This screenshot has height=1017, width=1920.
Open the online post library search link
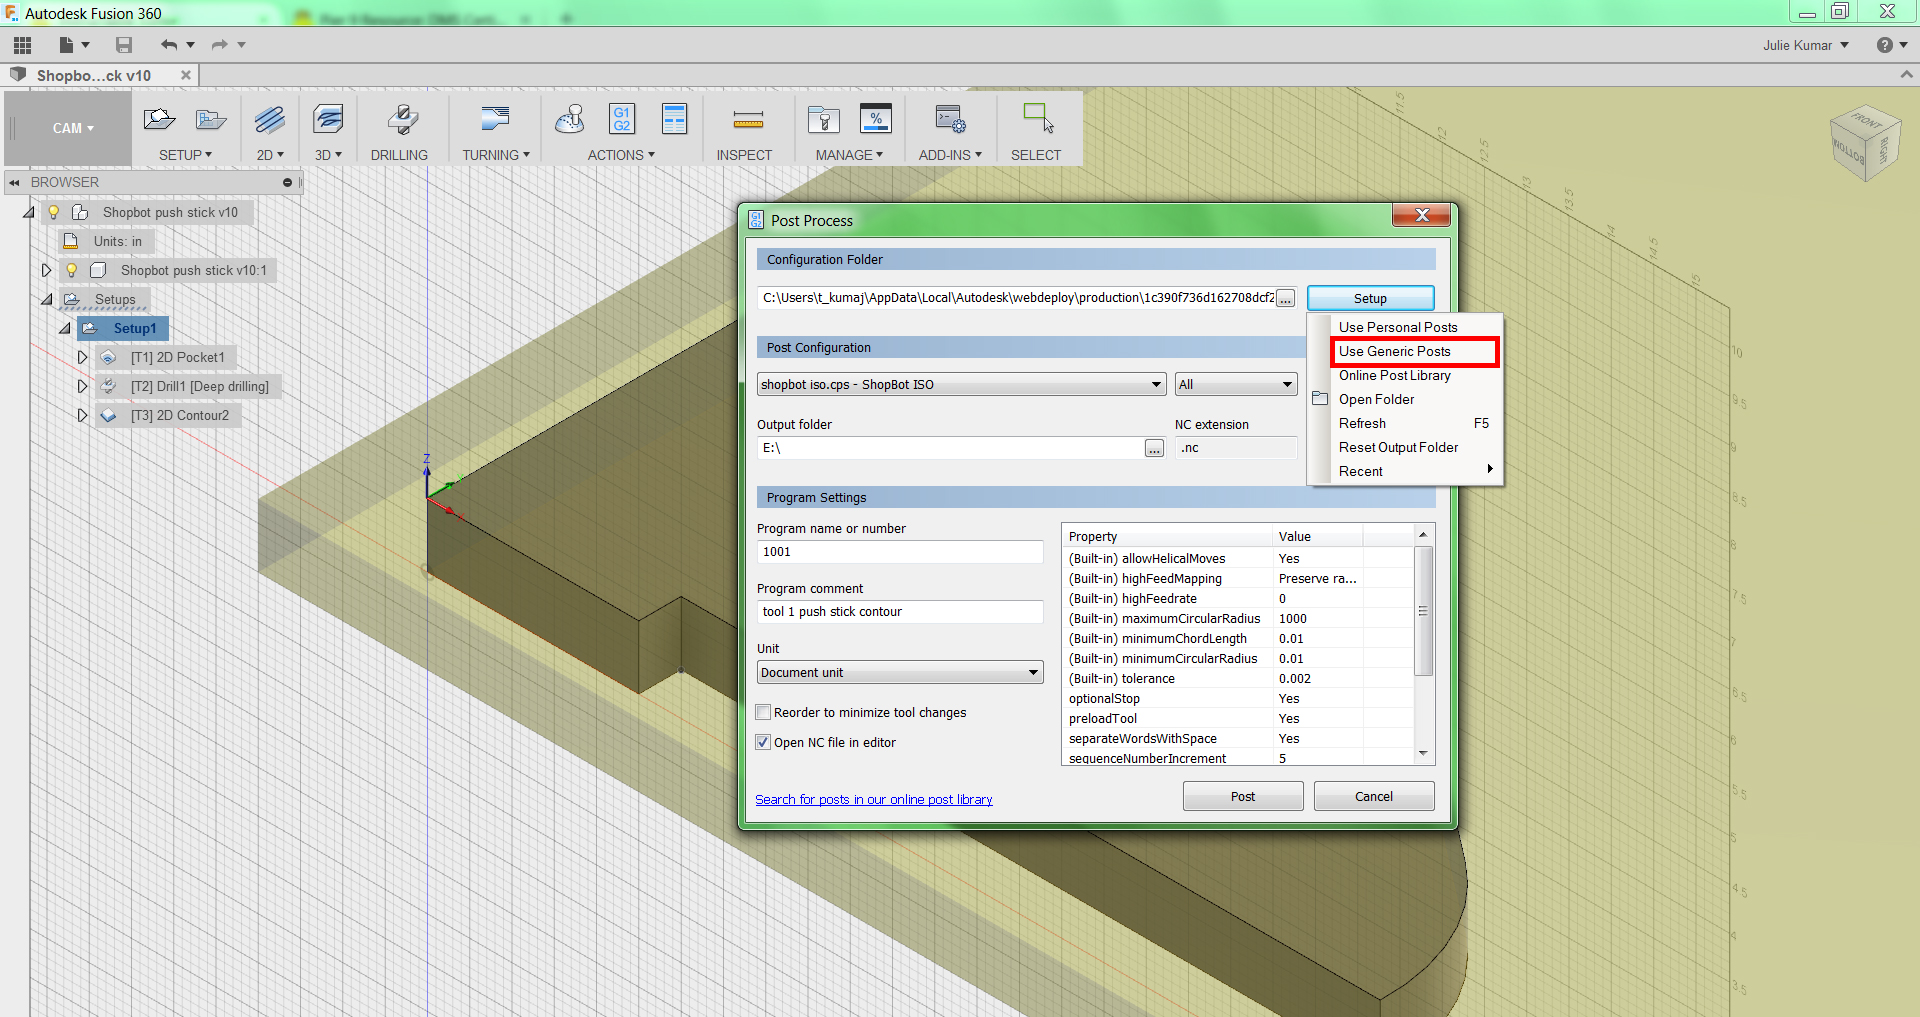pyautogui.click(x=874, y=800)
